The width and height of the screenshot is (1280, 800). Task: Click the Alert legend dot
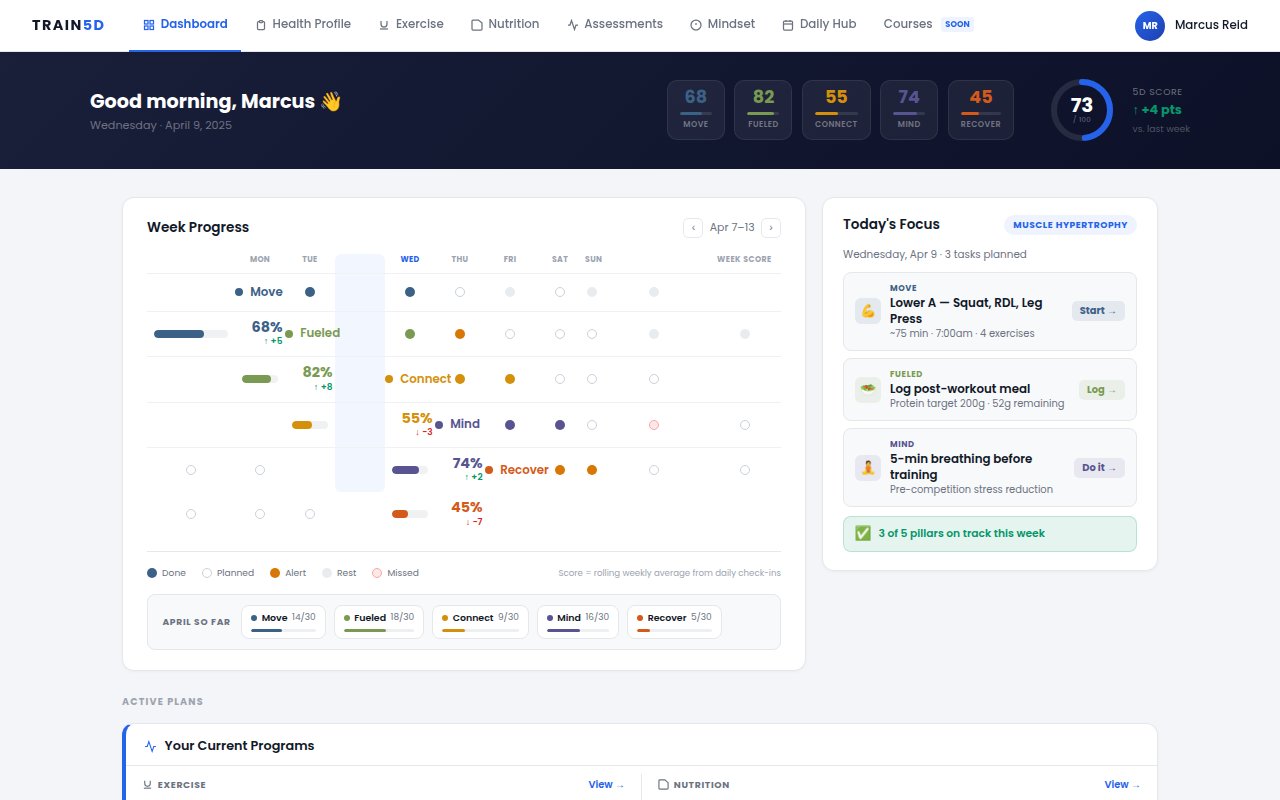(275, 573)
